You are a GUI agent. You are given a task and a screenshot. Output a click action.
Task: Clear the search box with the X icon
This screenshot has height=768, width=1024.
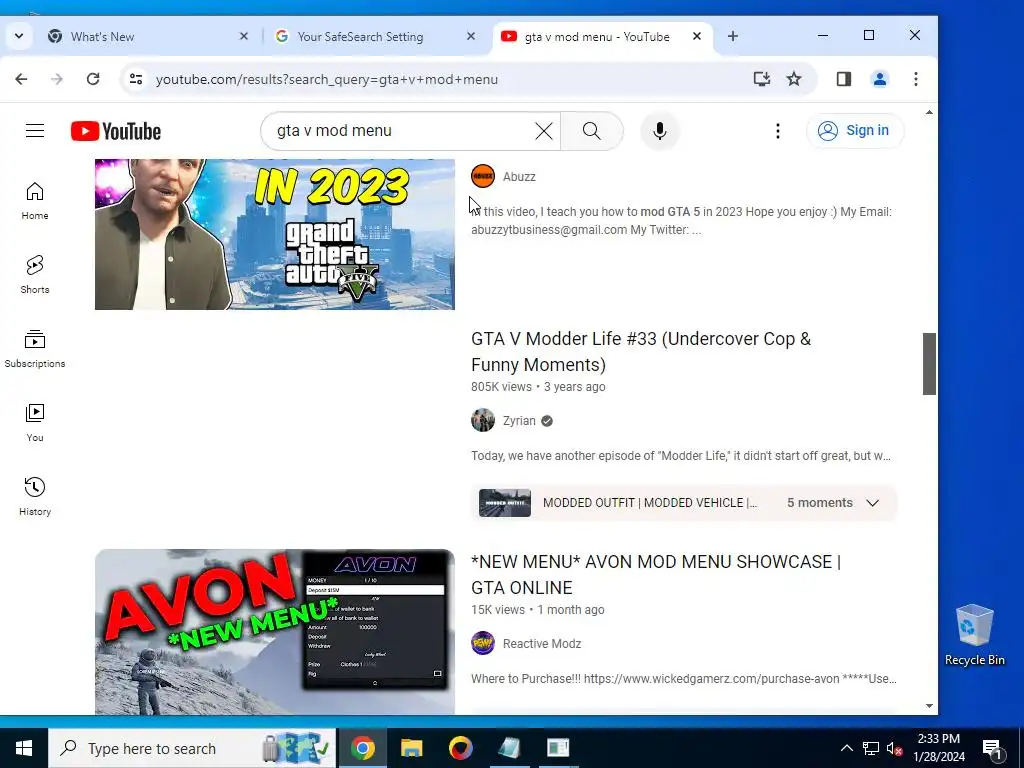click(543, 131)
